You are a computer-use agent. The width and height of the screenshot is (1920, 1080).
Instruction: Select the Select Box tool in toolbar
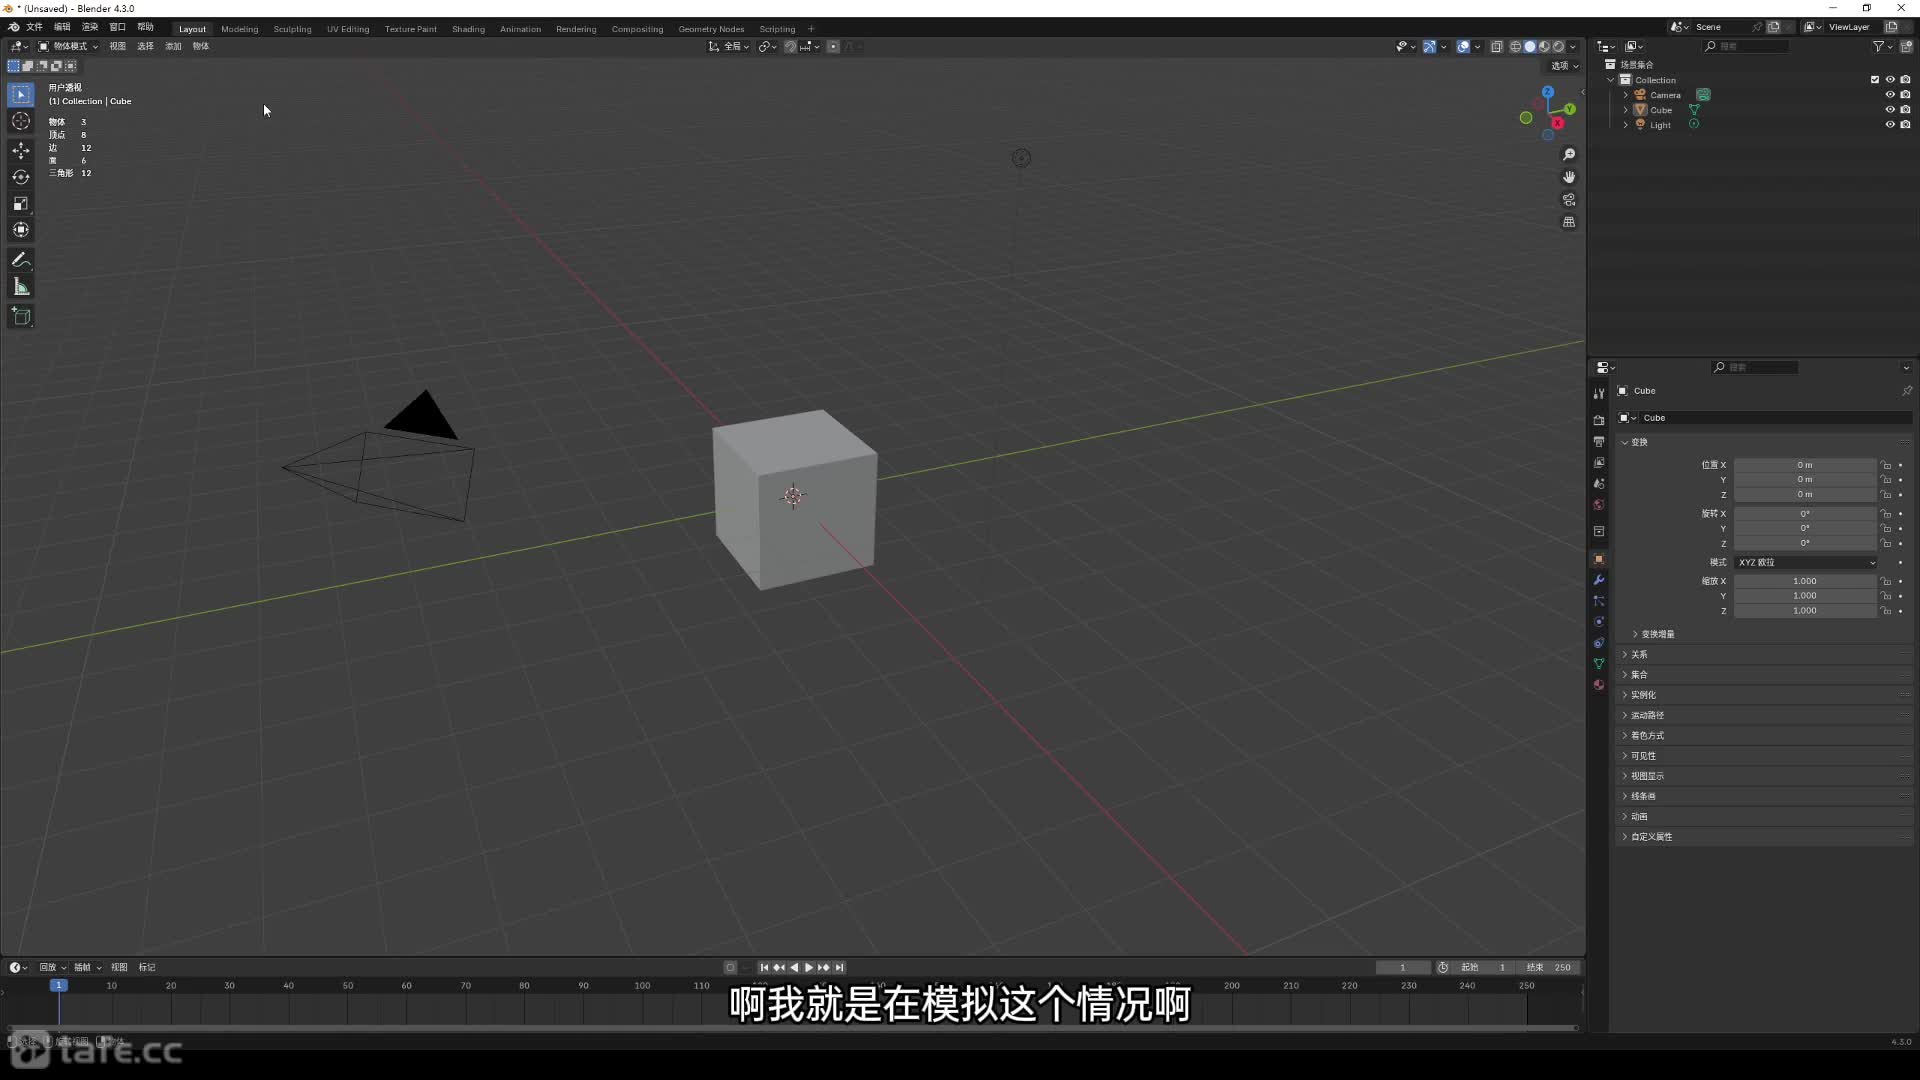21,95
